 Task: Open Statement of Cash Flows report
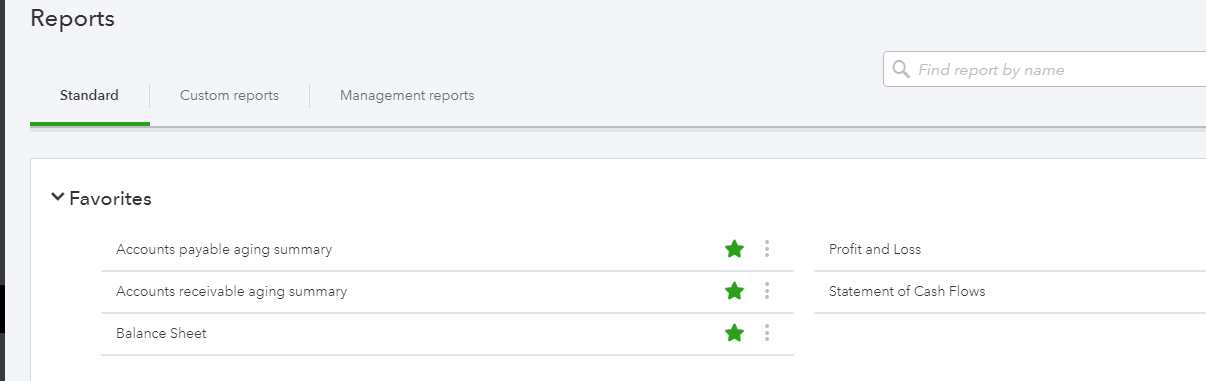[907, 291]
